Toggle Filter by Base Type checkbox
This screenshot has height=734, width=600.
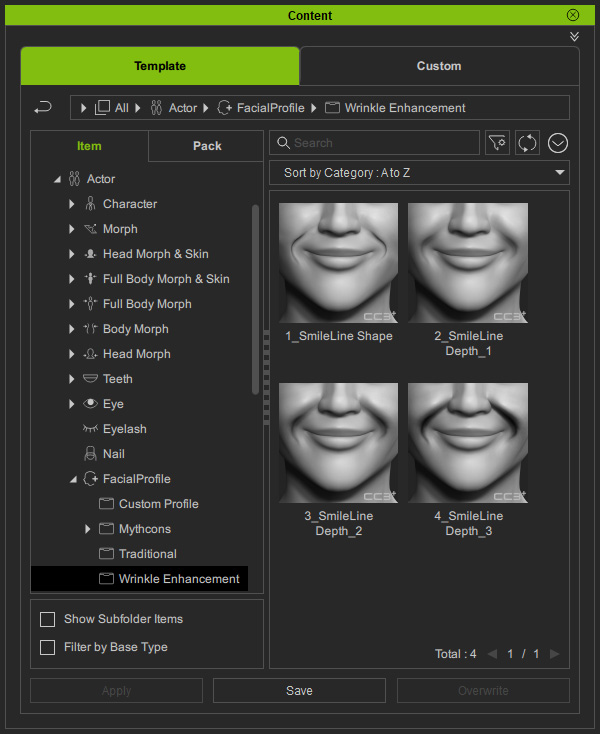(x=47, y=647)
